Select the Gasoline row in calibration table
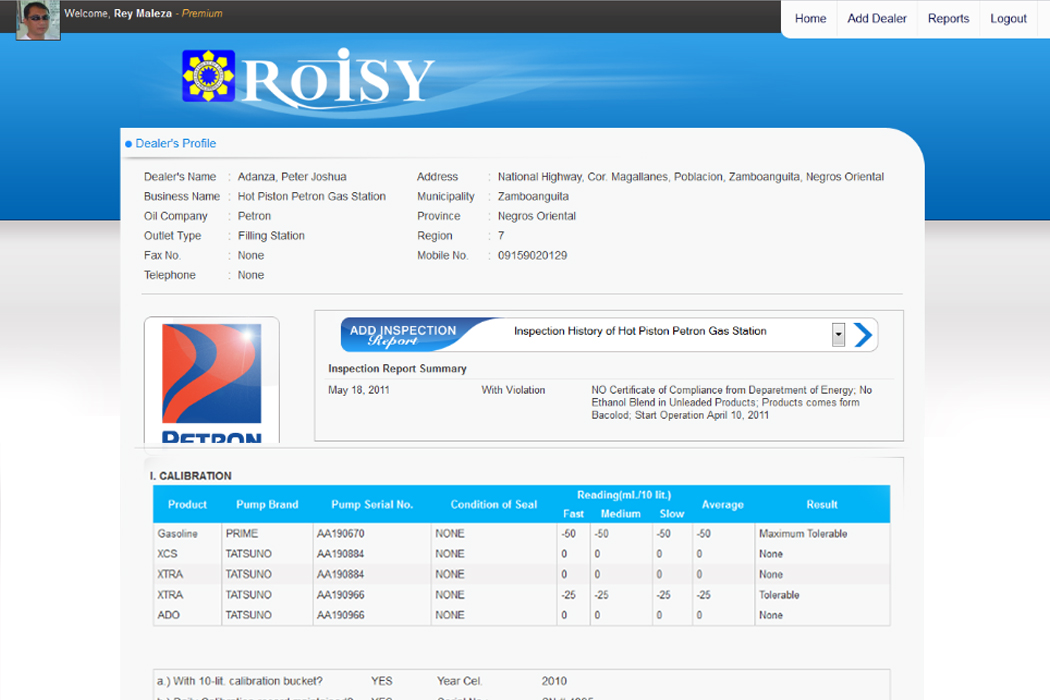Image resolution: width=1050 pixels, height=700 pixels. point(178,534)
